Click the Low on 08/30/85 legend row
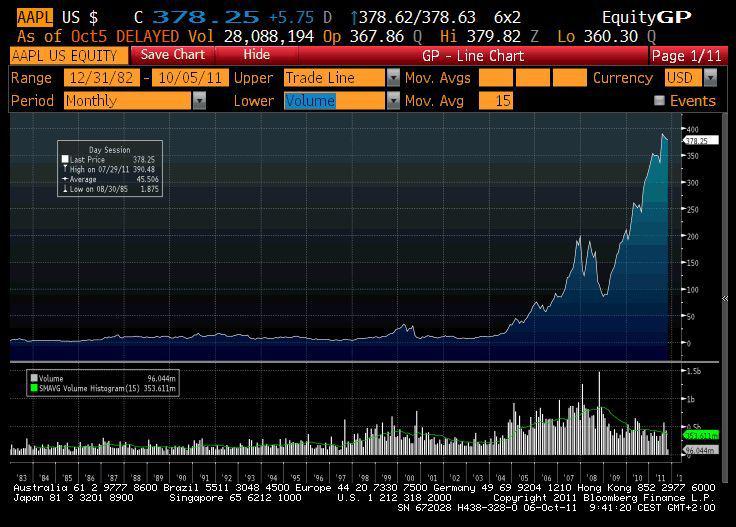 pos(110,189)
